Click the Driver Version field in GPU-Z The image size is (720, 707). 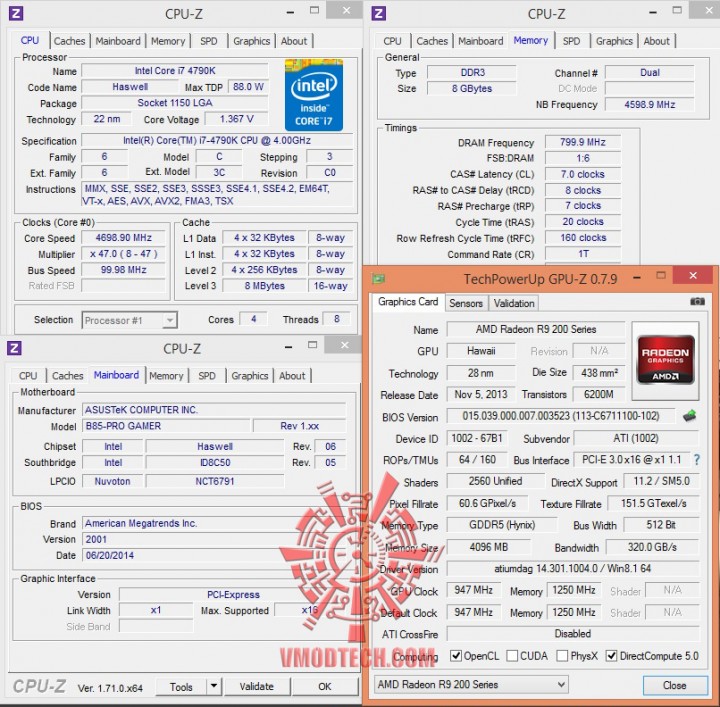click(x=573, y=568)
